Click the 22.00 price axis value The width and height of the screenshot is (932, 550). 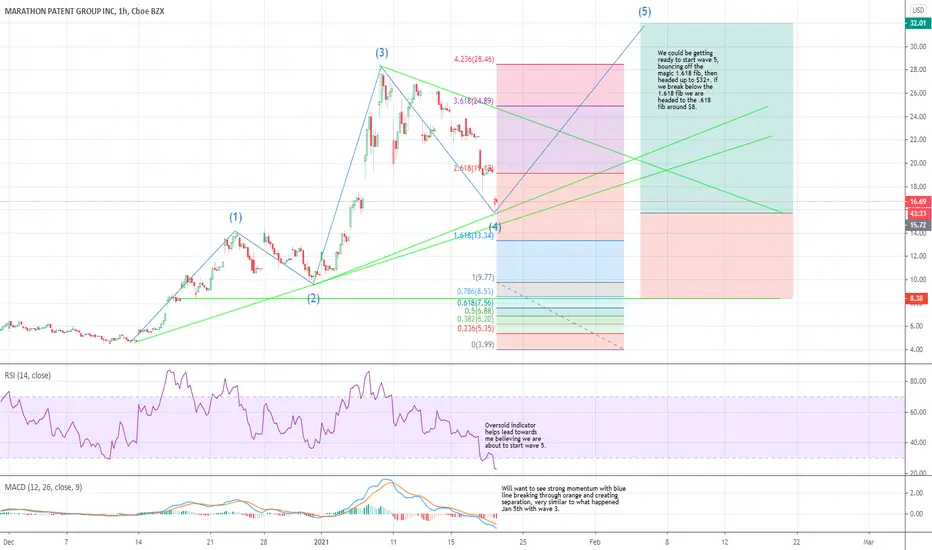[918, 139]
